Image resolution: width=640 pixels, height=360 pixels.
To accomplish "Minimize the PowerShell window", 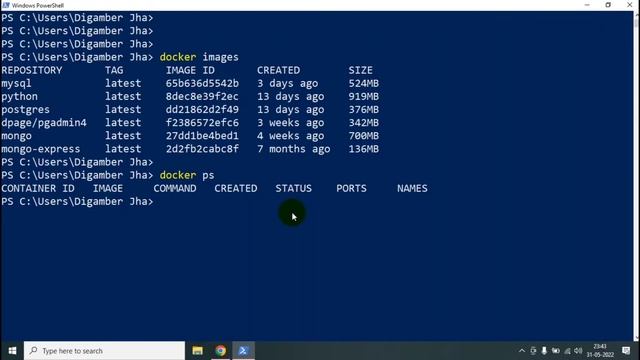I will coord(587,5).
